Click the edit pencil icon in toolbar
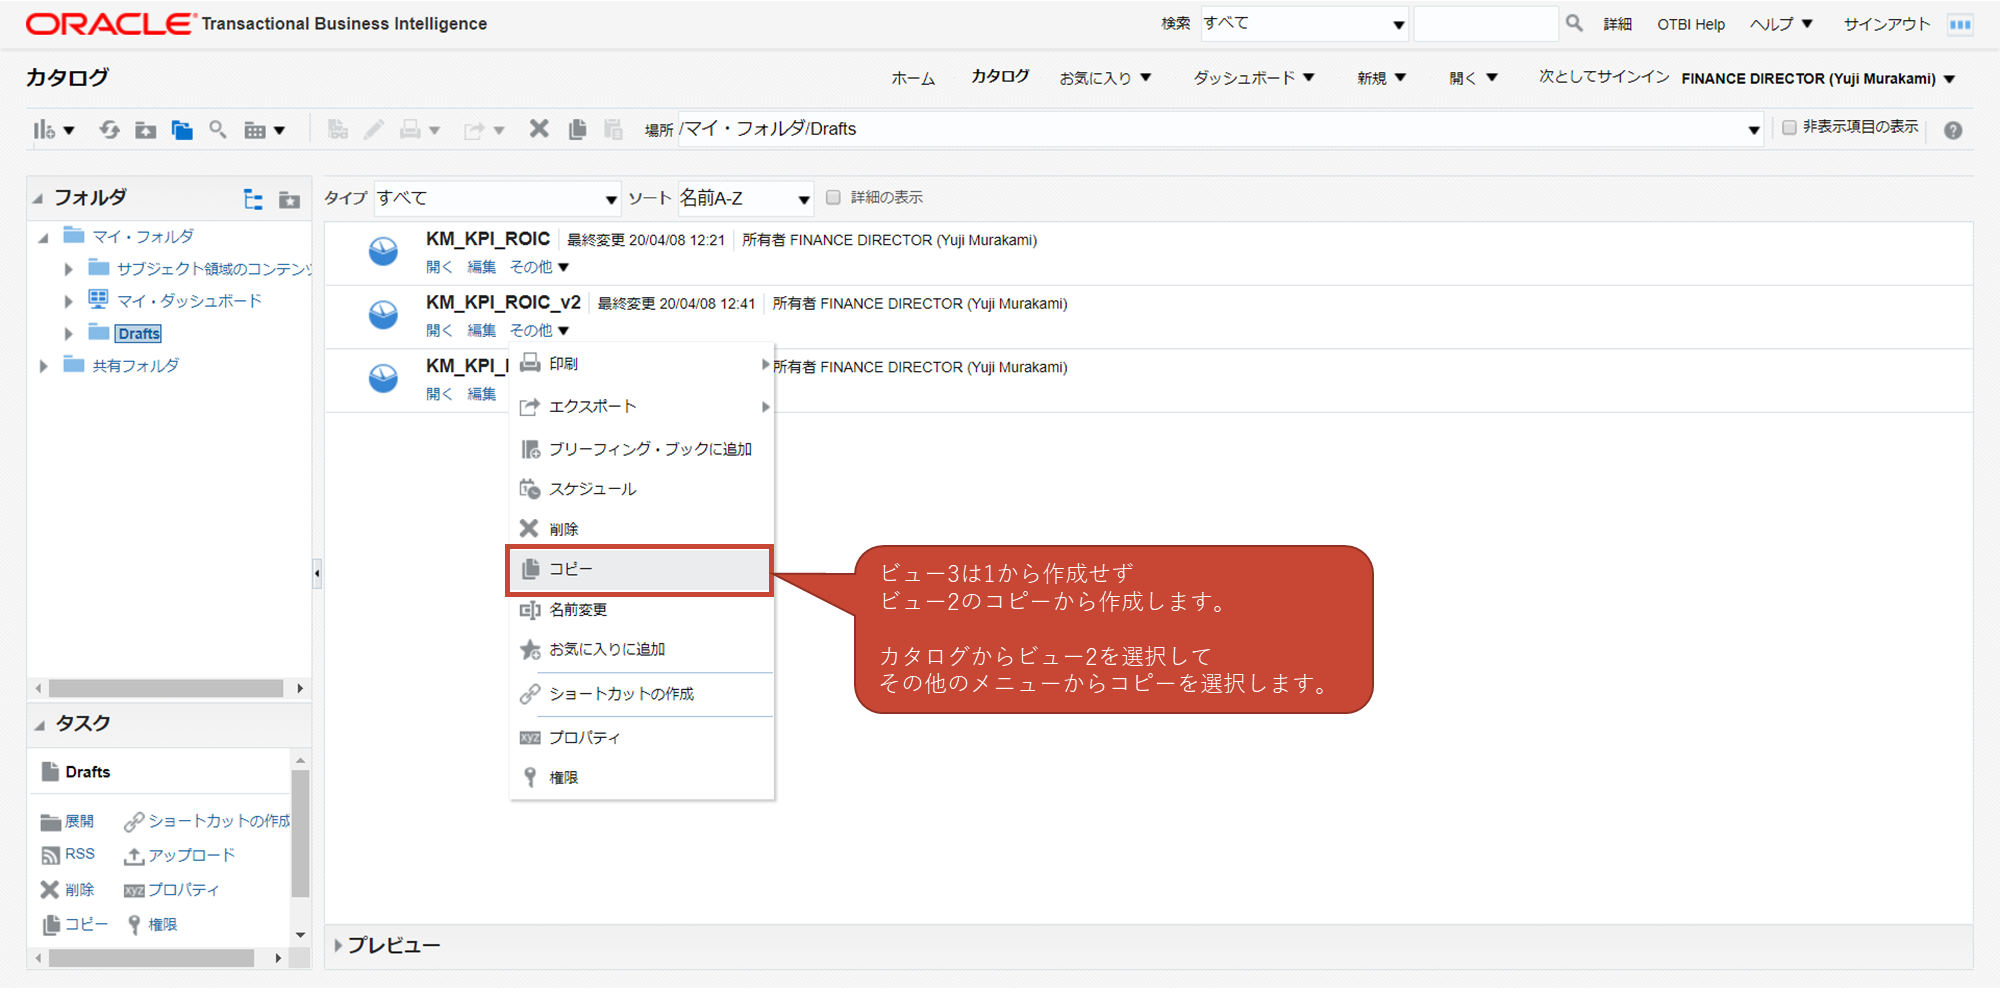This screenshot has height=992, width=2000. 374,130
